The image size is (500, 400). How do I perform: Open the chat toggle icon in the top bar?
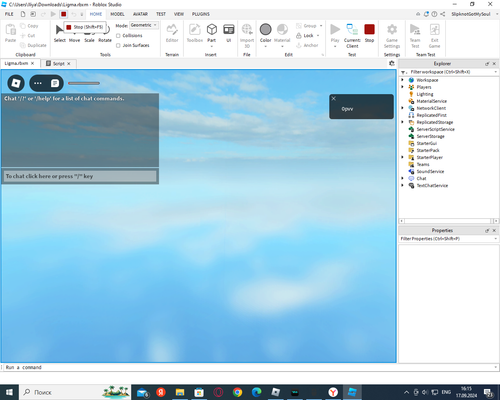(x=55, y=83)
